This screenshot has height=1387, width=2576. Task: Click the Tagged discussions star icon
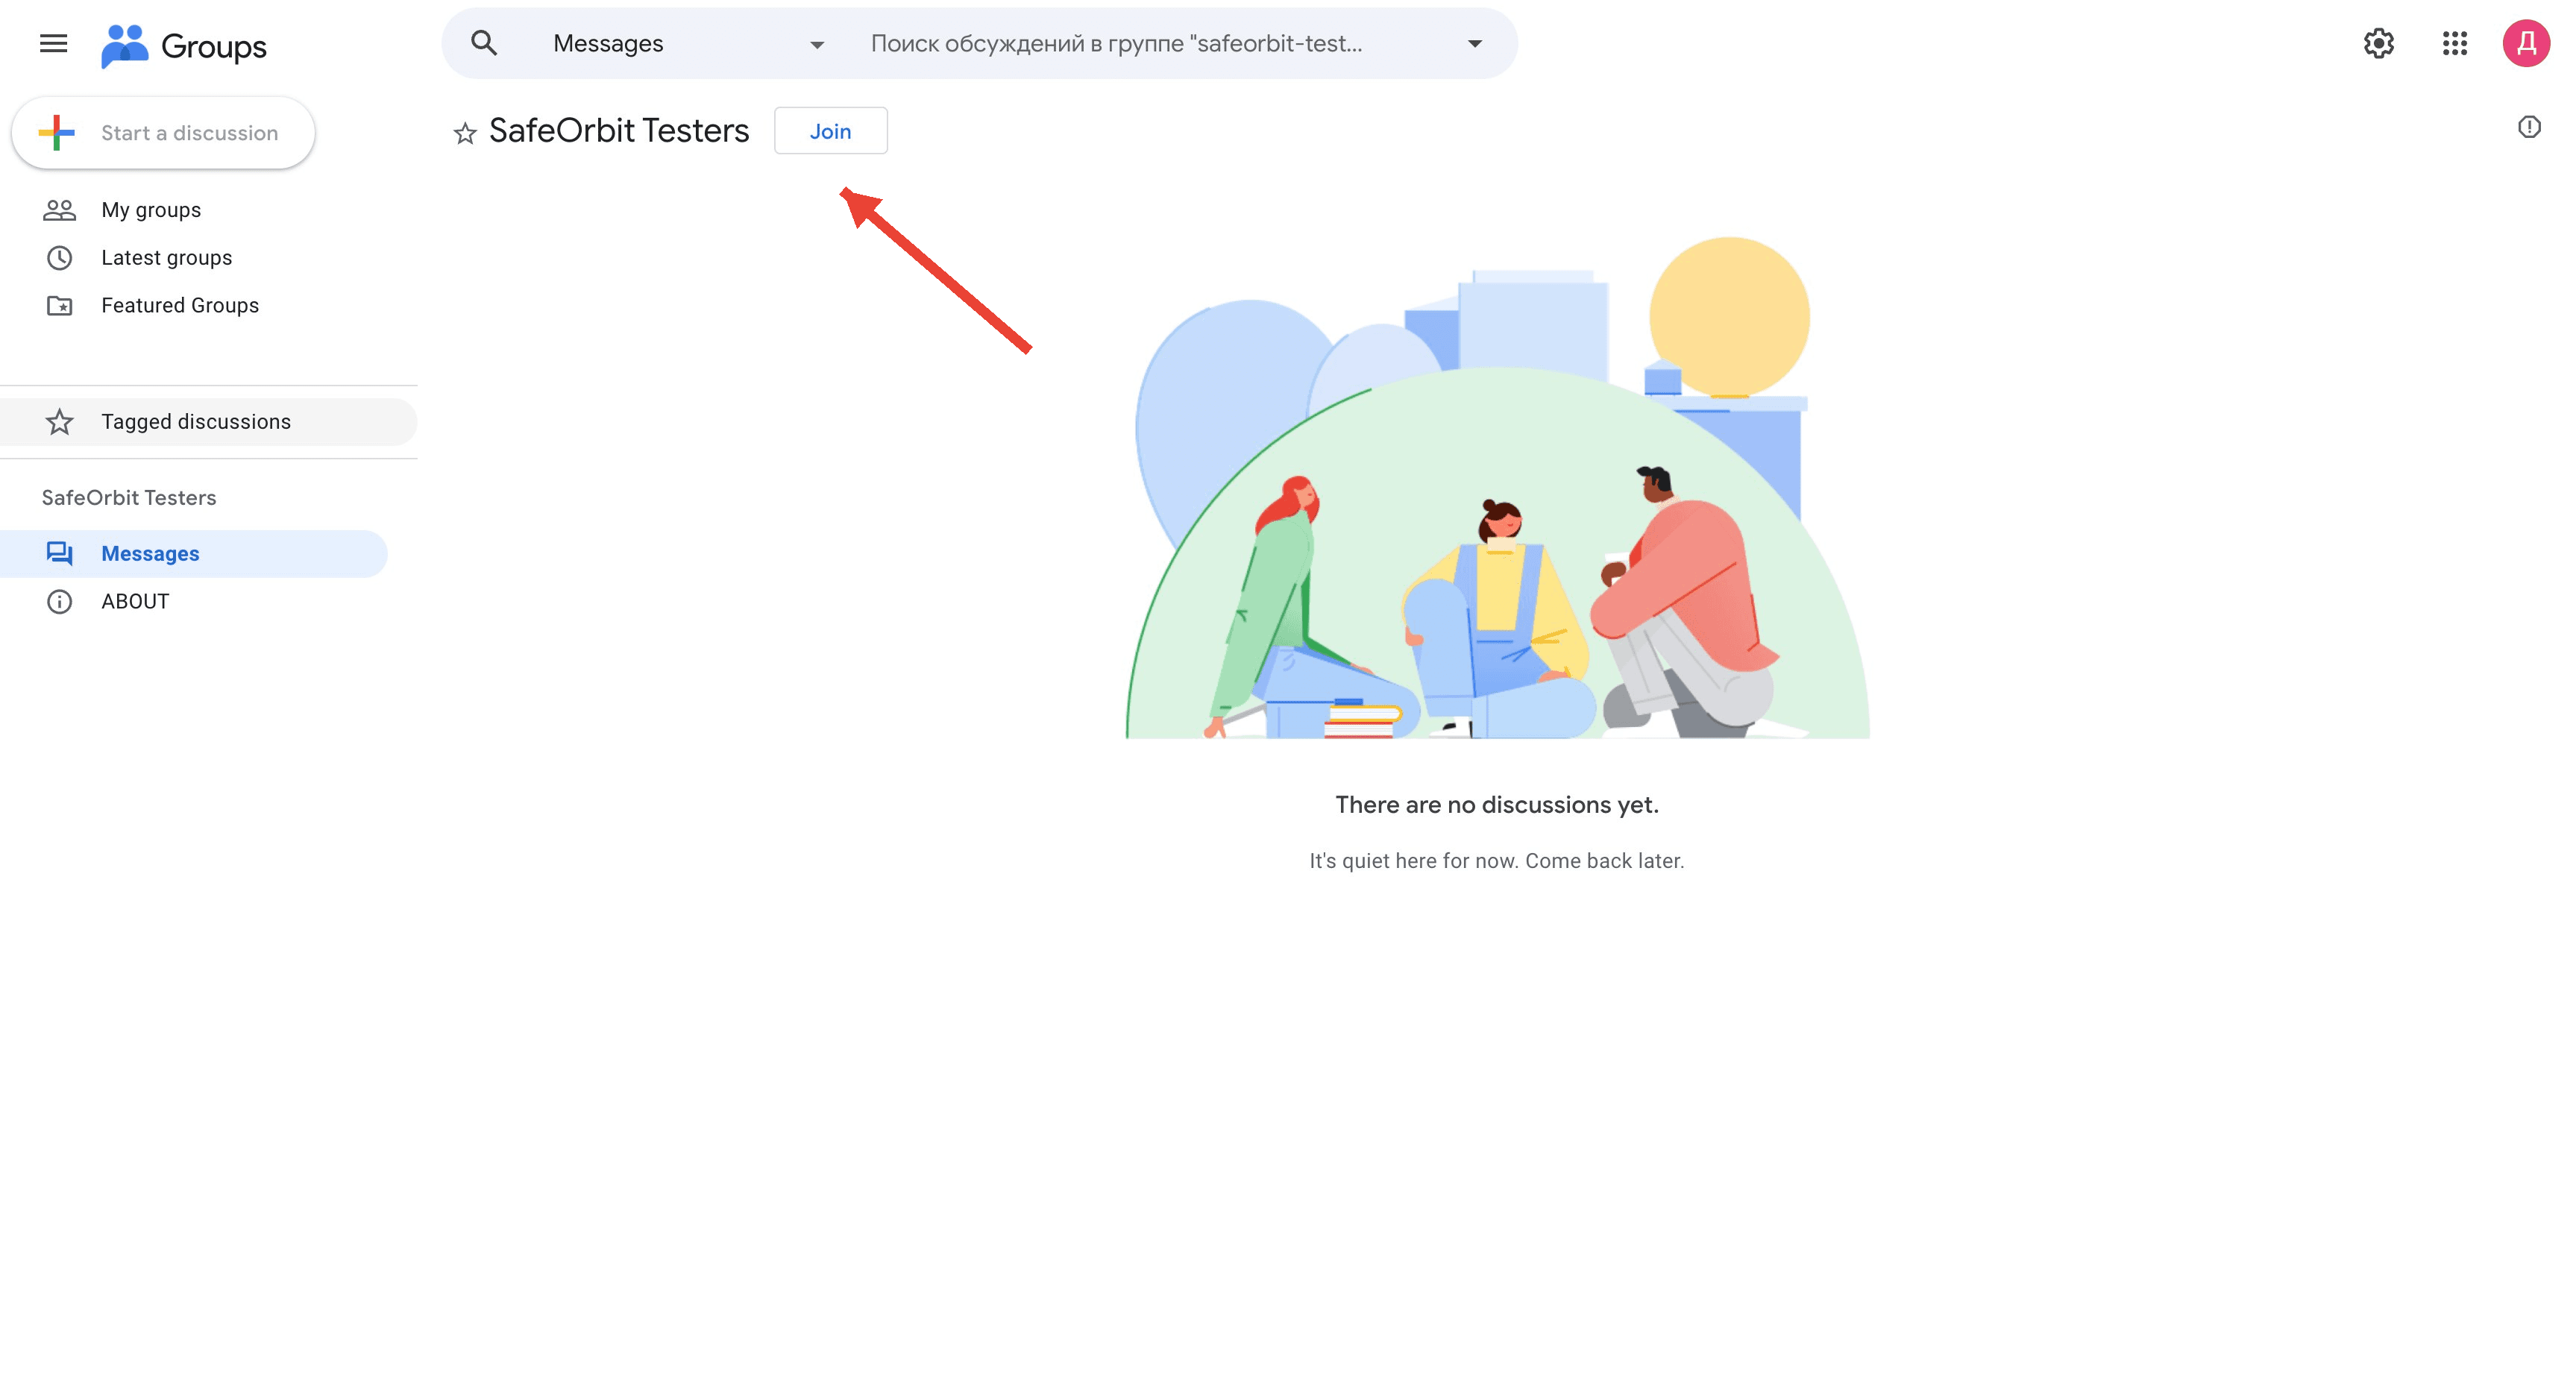[59, 422]
